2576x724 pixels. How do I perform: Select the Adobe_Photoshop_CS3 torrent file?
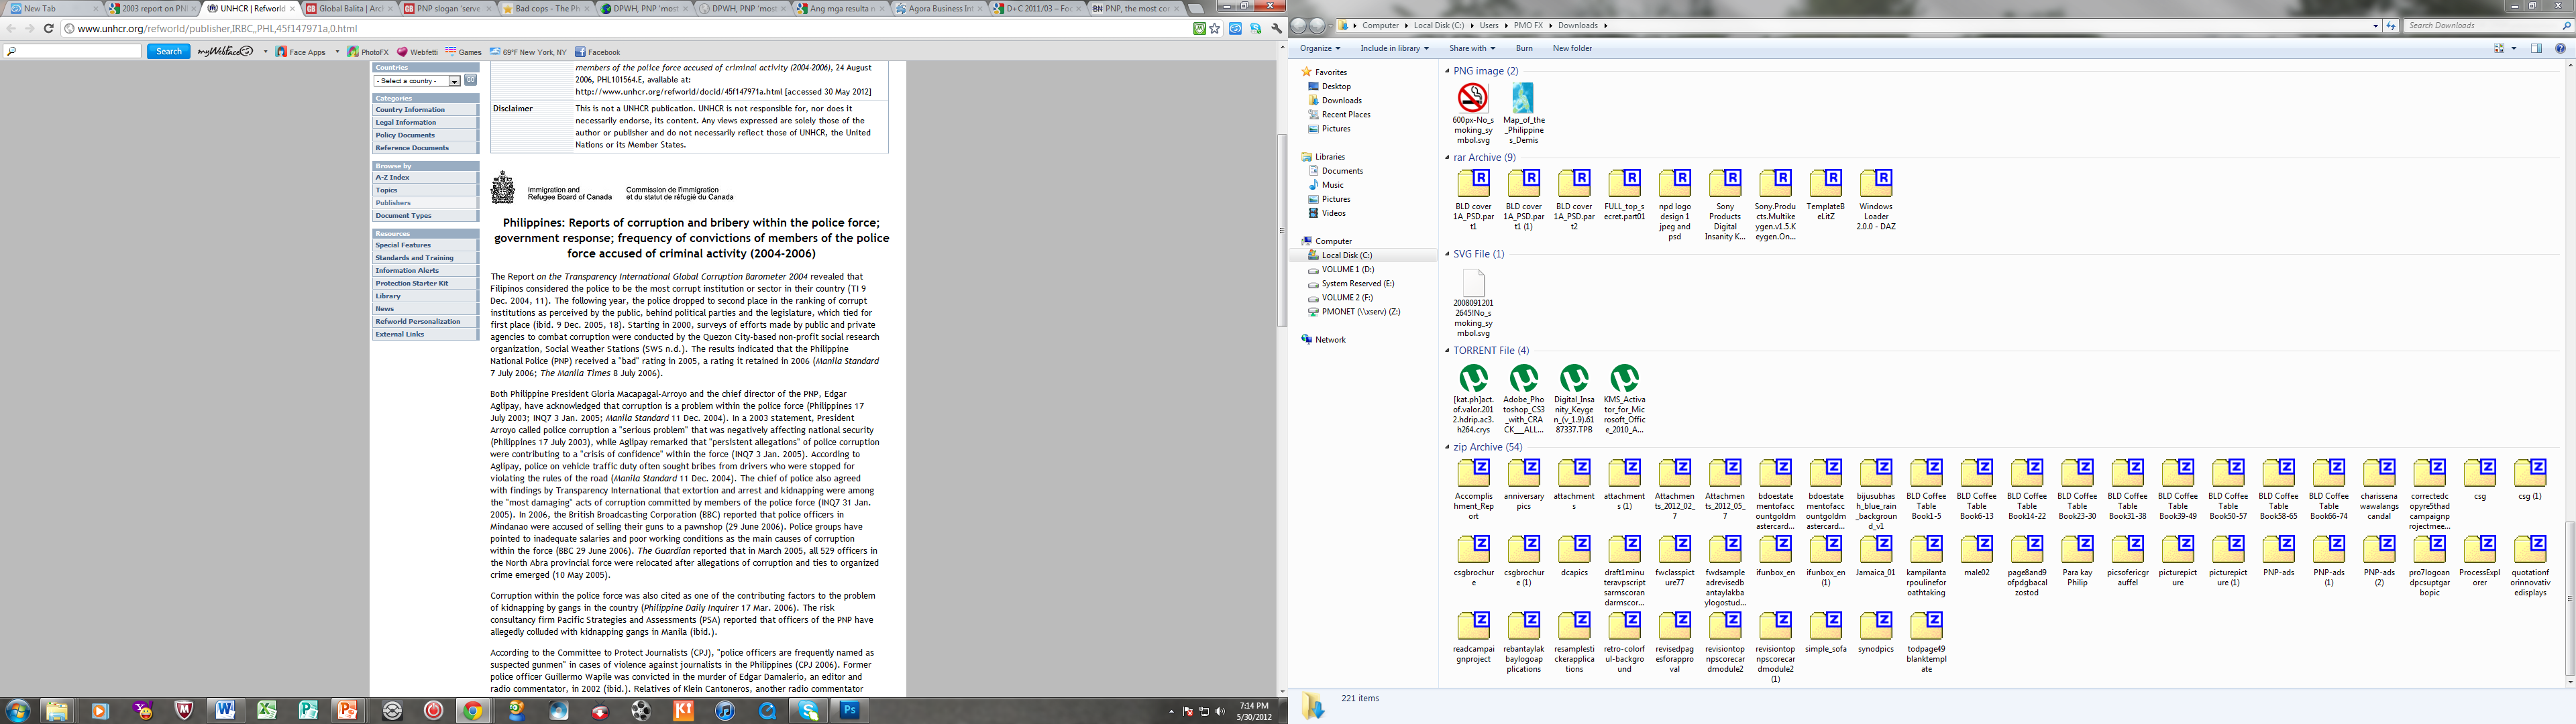coord(1524,399)
